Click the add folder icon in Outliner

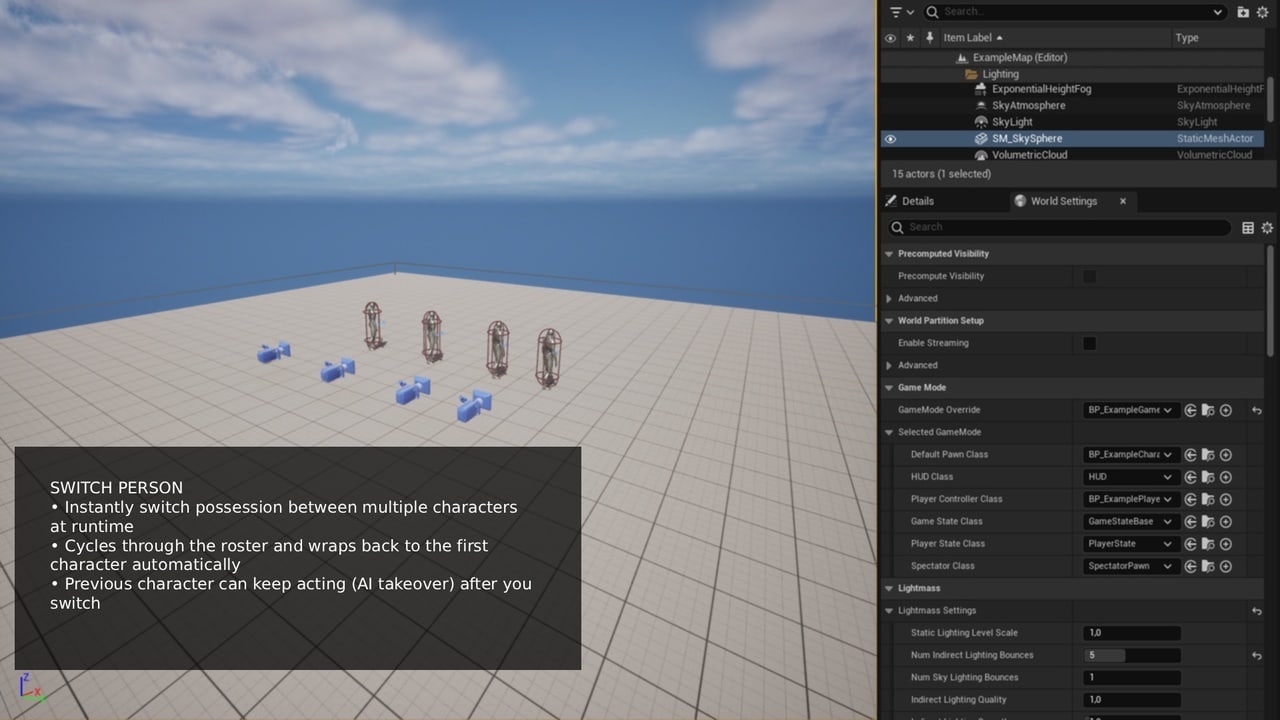1243,12
